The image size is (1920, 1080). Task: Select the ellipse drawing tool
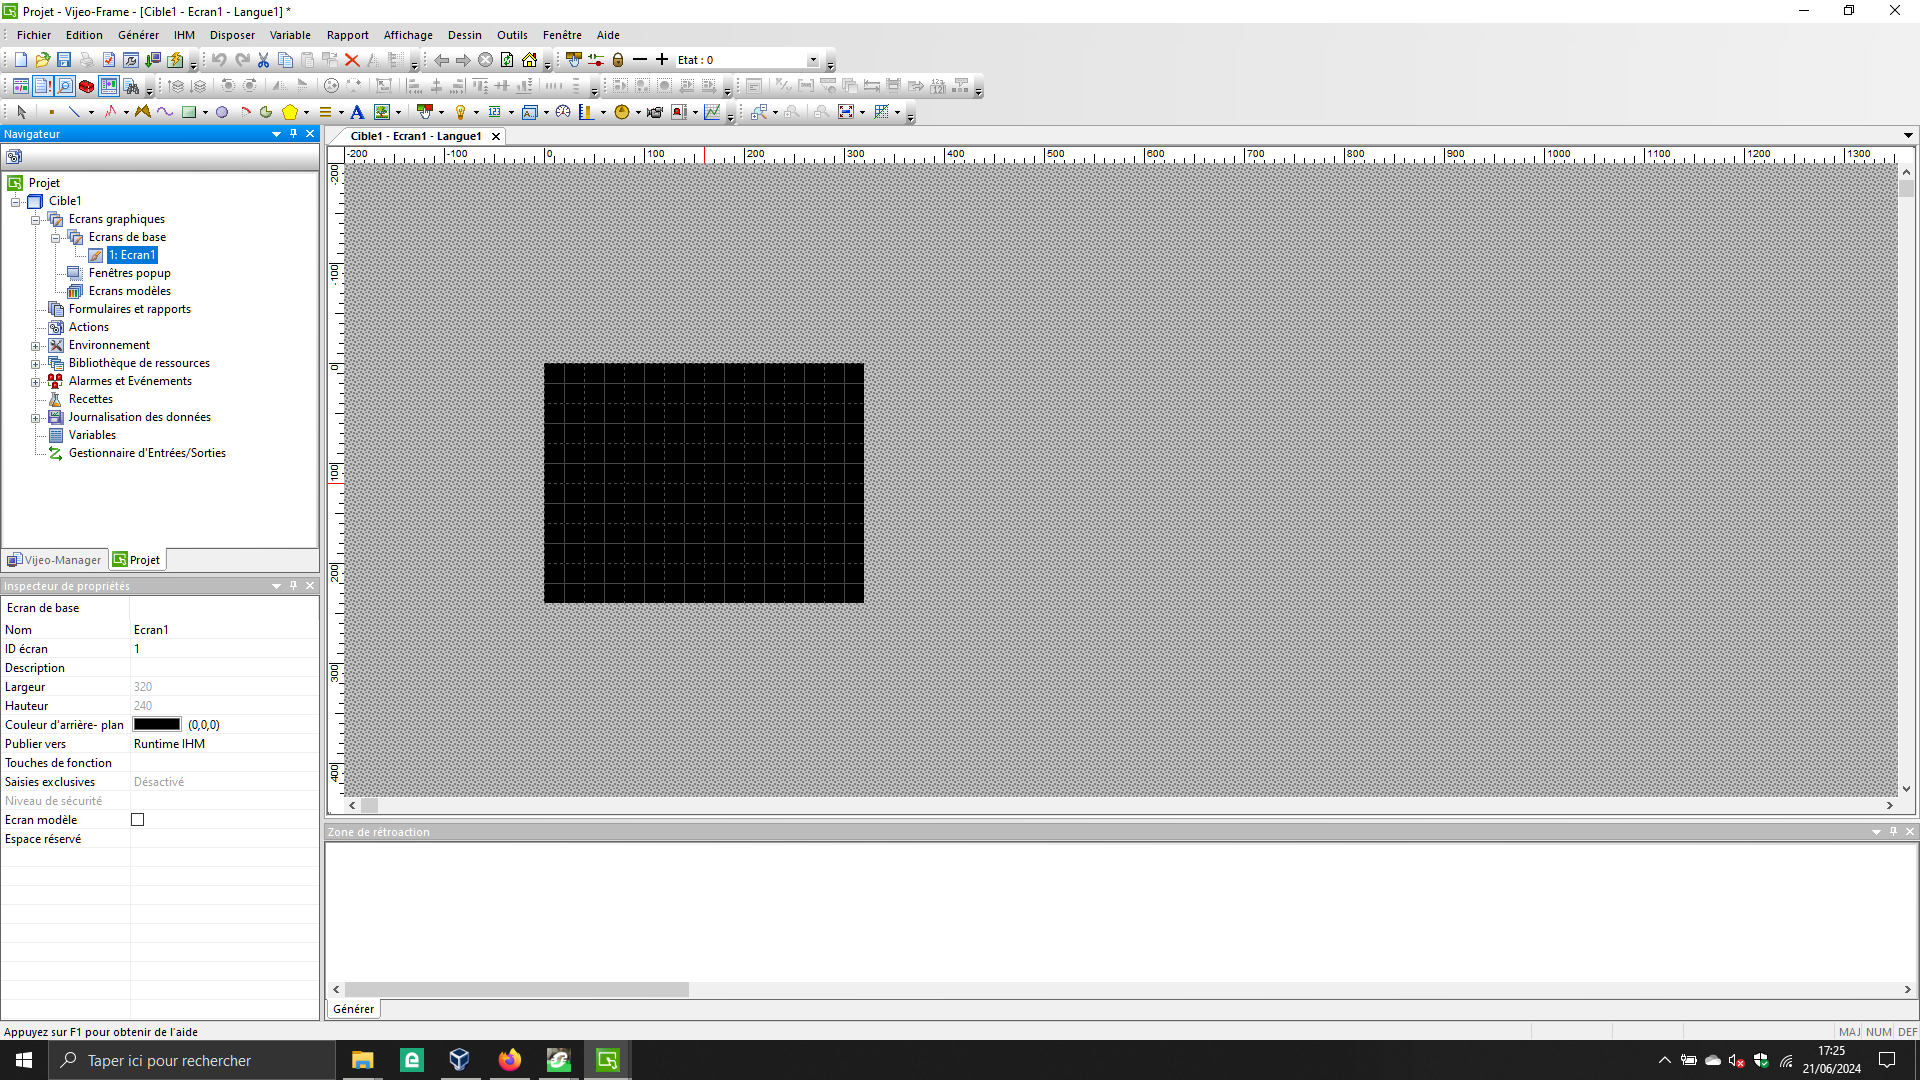pyautogui.click(x=222, y=112)
